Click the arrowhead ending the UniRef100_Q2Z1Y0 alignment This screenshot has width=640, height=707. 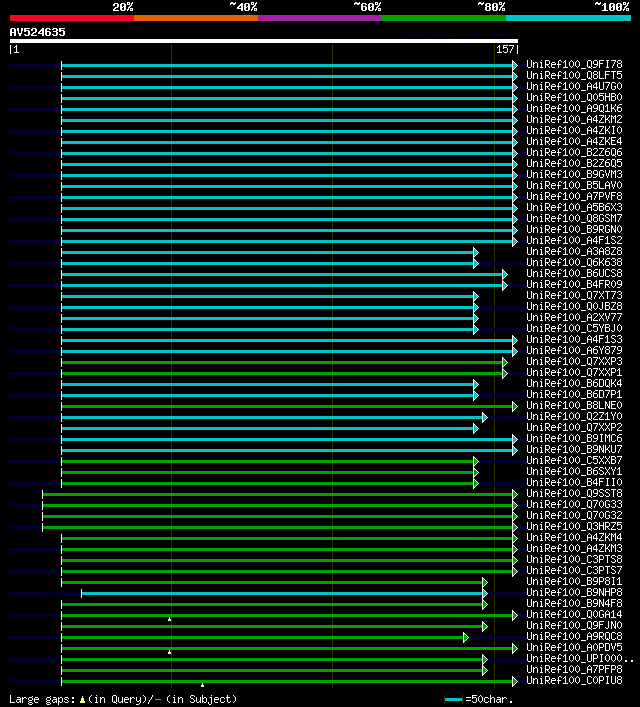pyautogui.click(x=485, y=418)
